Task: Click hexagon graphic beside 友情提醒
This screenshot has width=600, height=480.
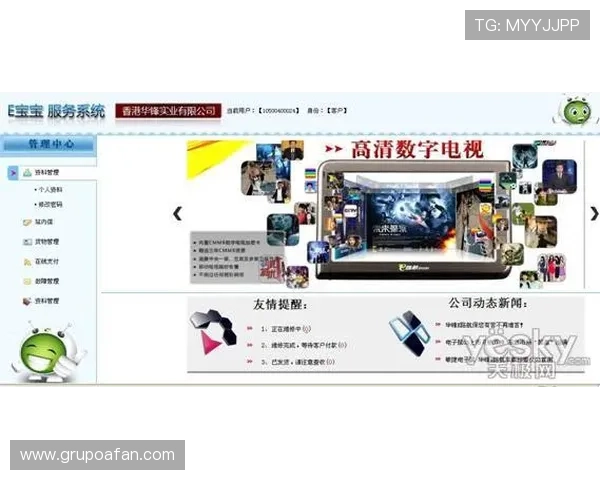Action: [x=213, y=331]
